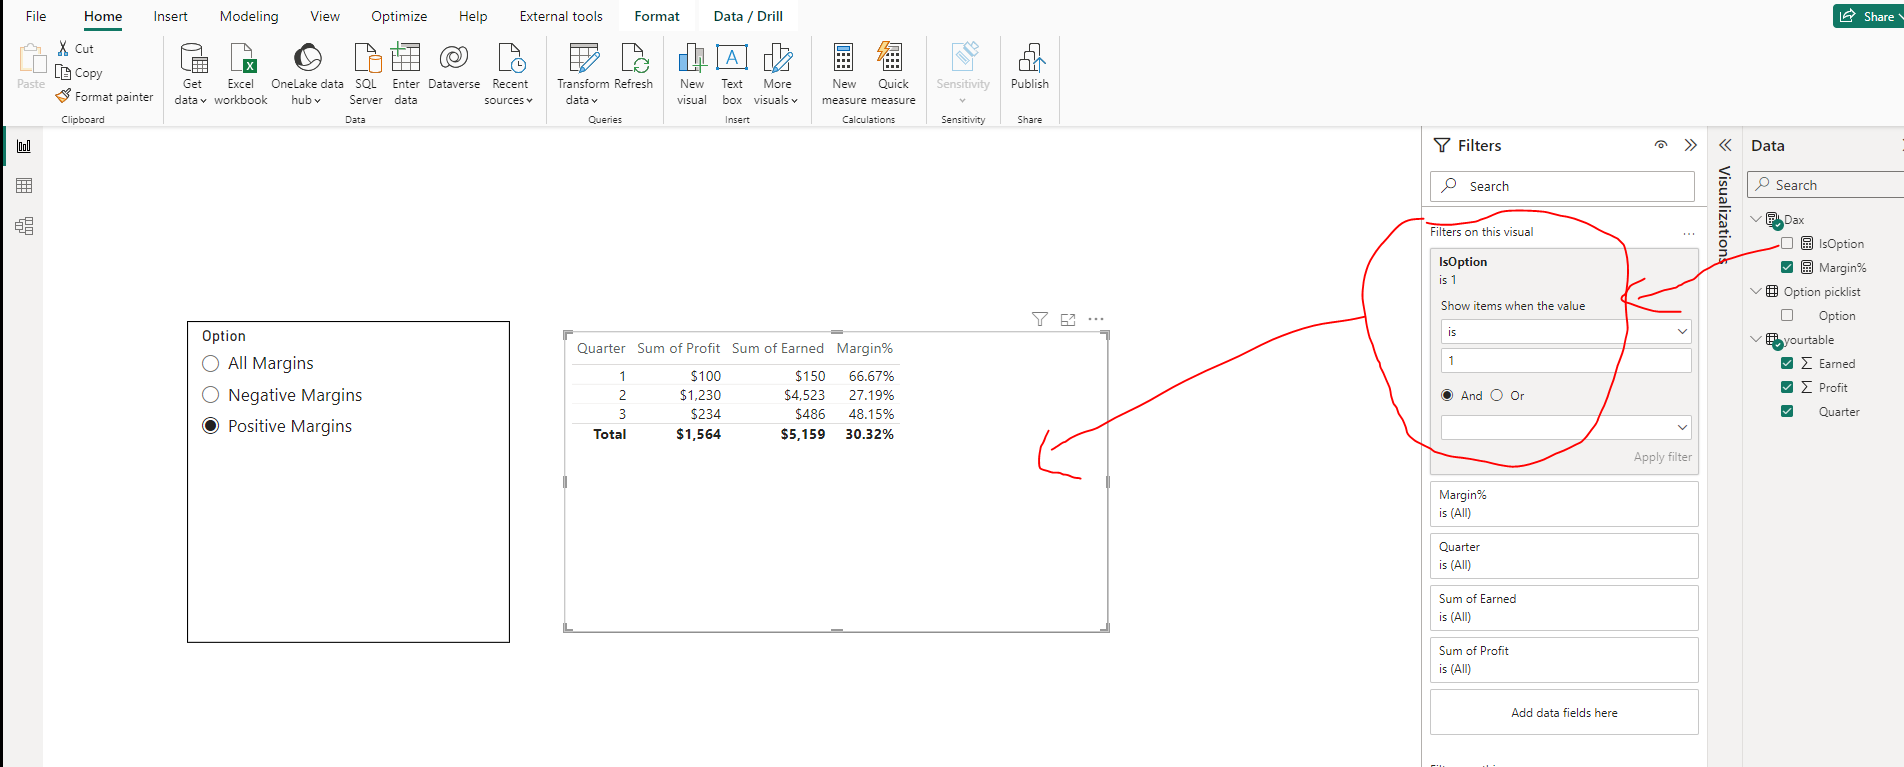Click the Copy command
This screenshot has height=767, width=1904.
click(x=79, y=73)
